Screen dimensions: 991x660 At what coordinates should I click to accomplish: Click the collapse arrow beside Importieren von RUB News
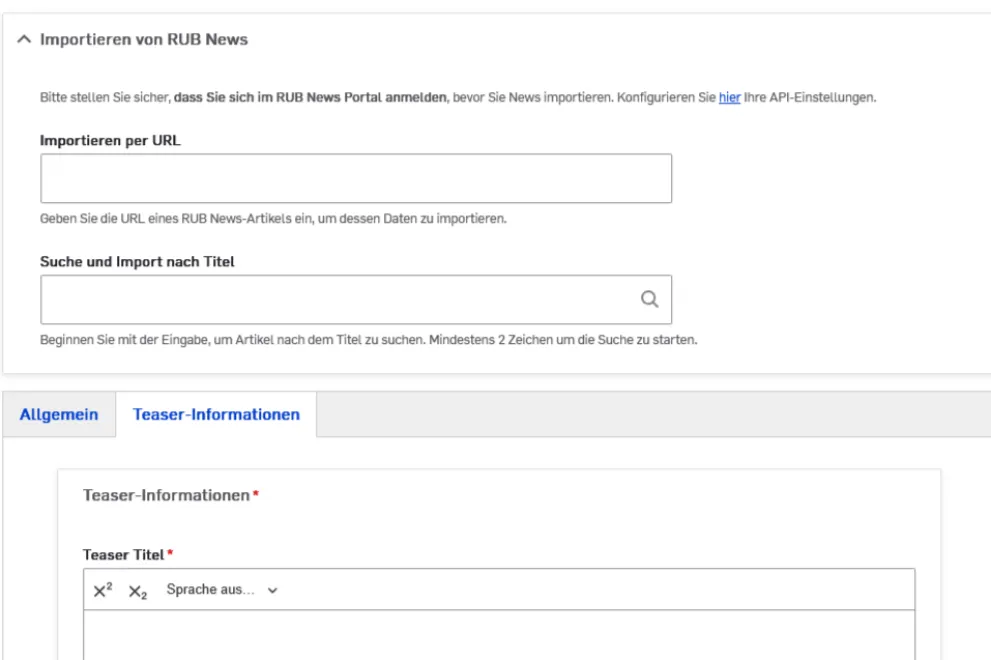(x=22, y=40)
